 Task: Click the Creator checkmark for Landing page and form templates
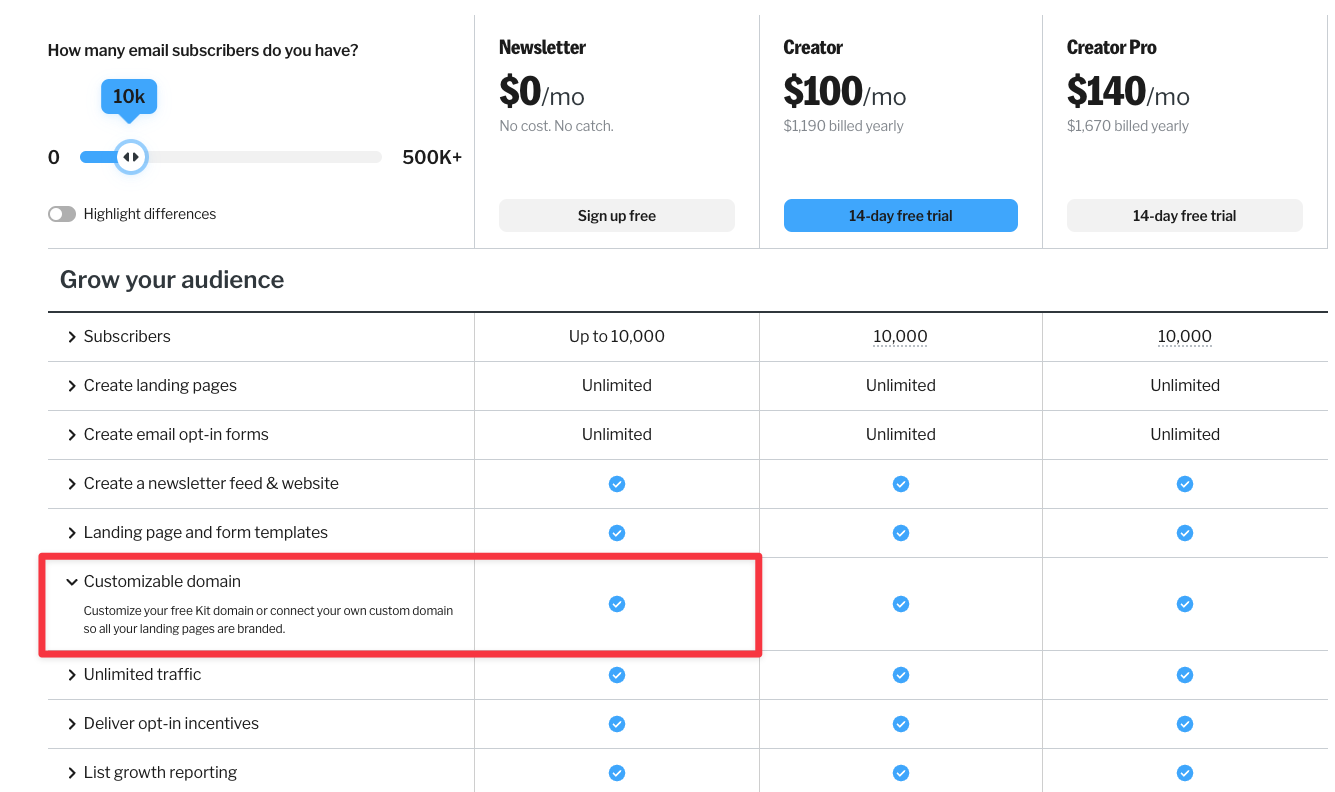(x=901, y=533)
